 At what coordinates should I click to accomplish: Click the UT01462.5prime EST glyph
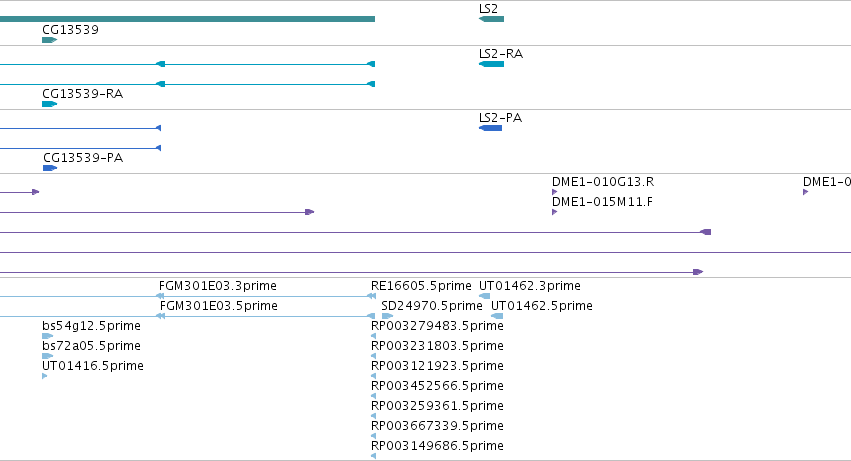pyautogui.click(x=497, y=316)
